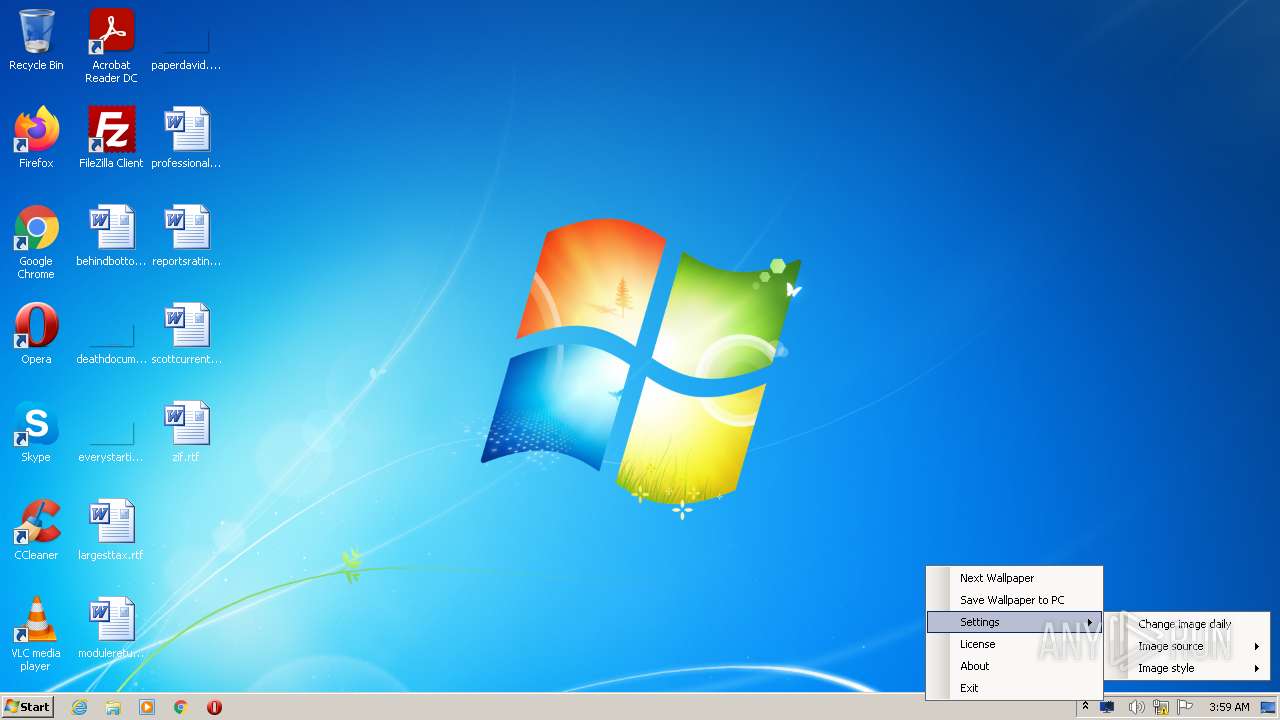Image resolution: width=1280 pixels, height=720 pixels.
Task: Open Internet Explorer from the taskbar
Action: 79,707
